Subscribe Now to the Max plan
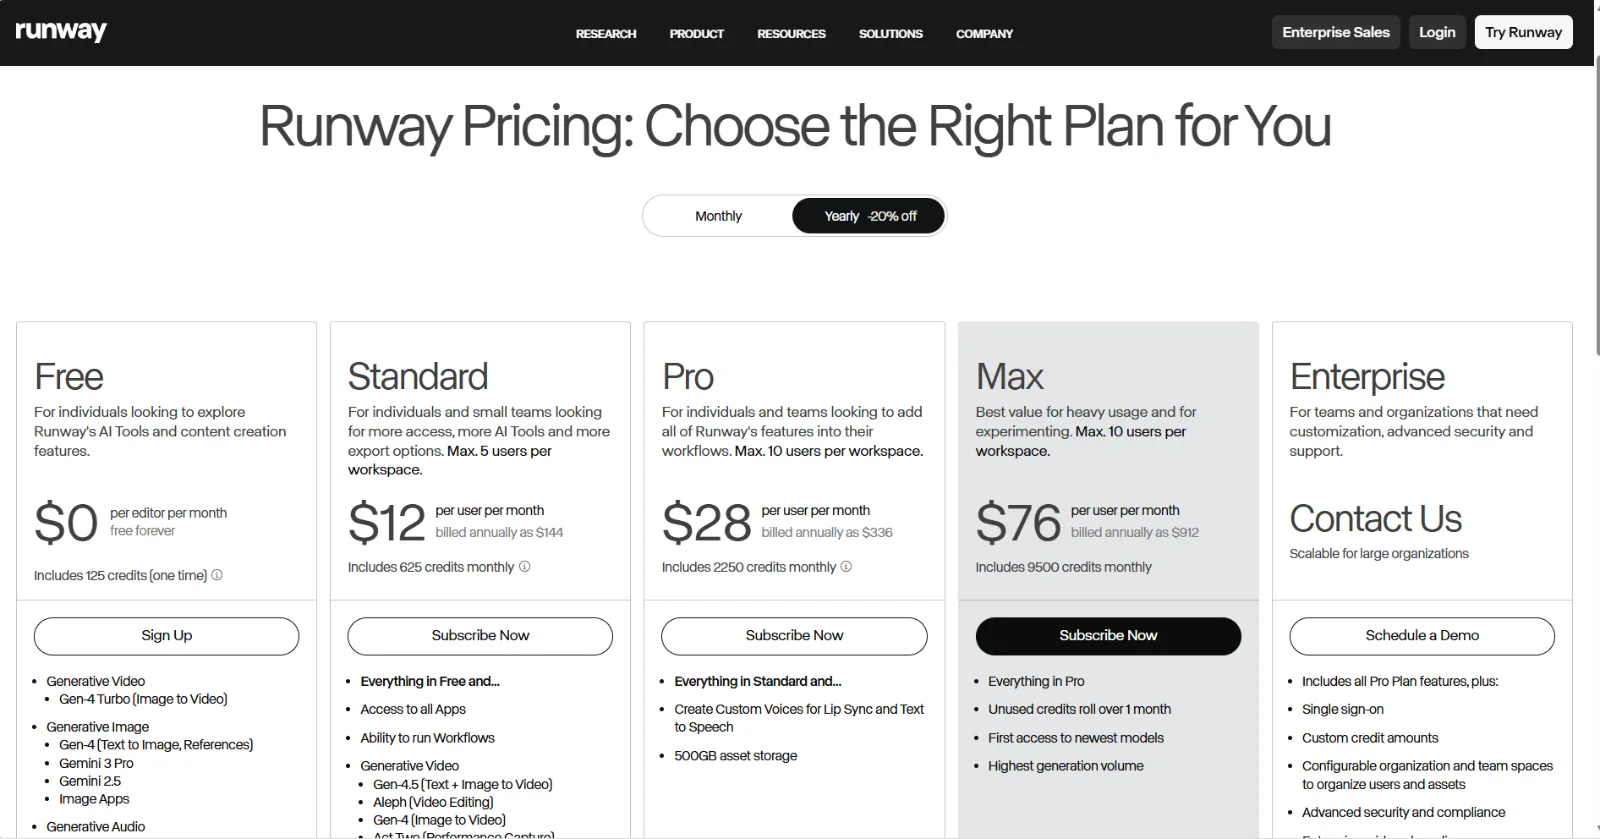Viewport: 1600px width, 839px height. [x=1108, y=636]
